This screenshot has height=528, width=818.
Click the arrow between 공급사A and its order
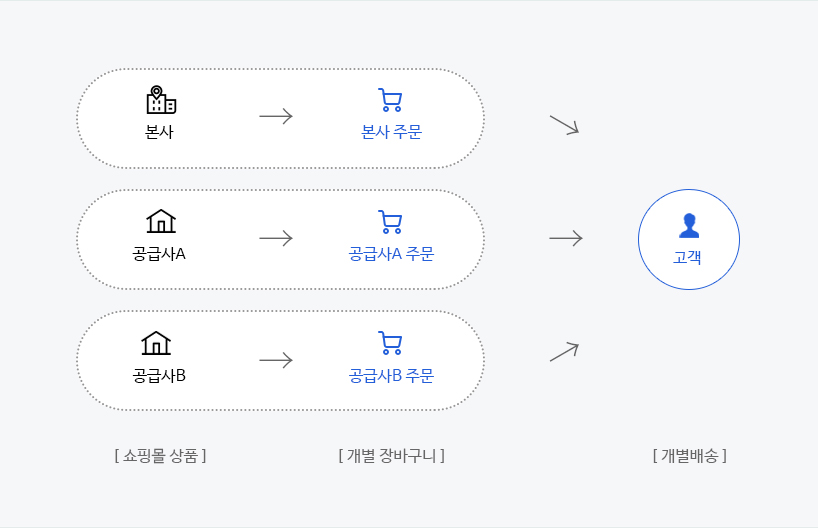[276, 238]
